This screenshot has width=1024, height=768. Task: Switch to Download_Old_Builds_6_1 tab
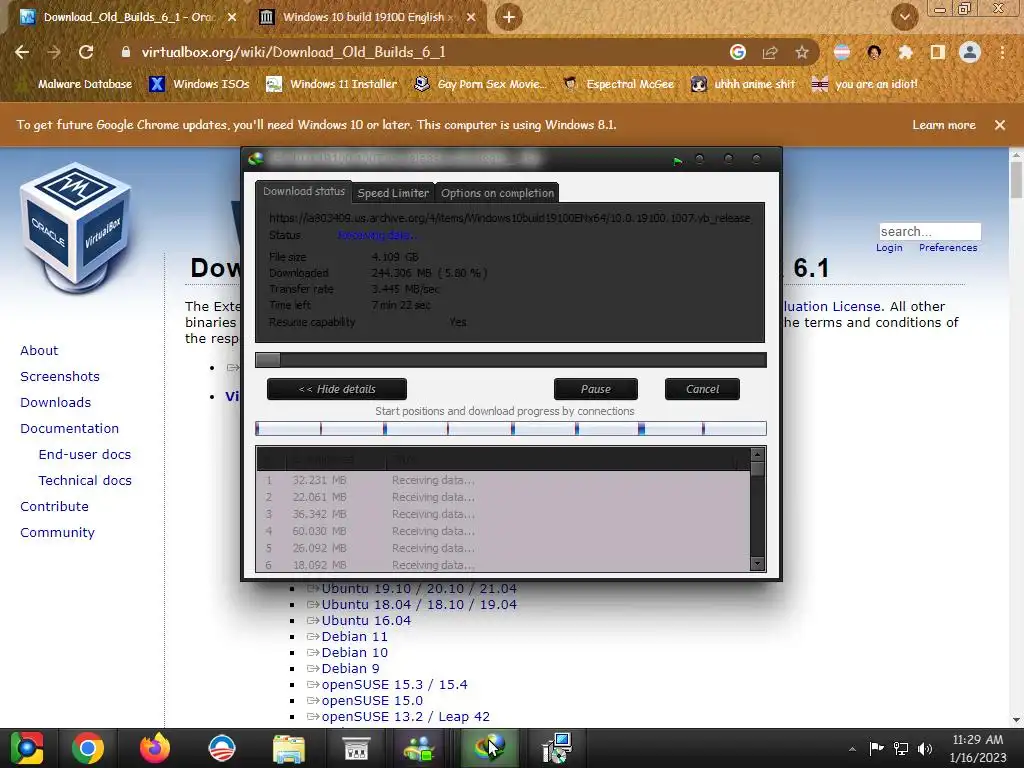pyautogui.click(x=129, y=18)
